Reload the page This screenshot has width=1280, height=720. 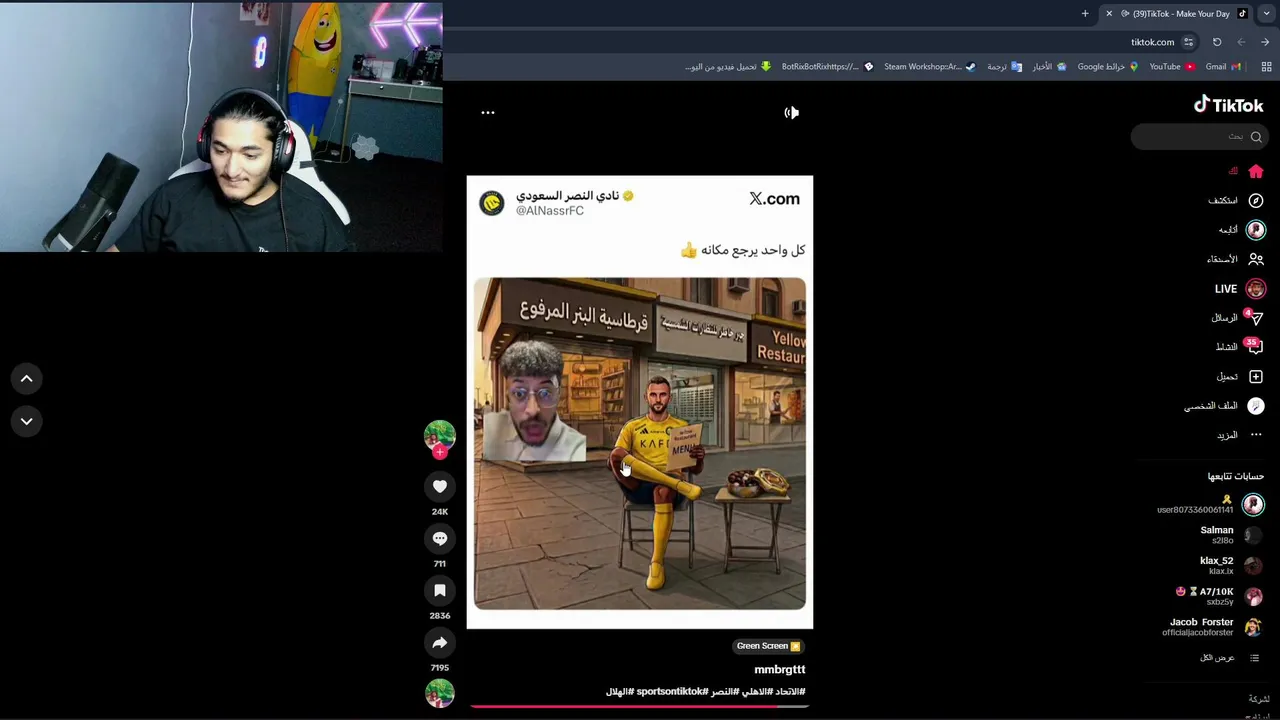pyautogui.click(x=1217, y=42)
